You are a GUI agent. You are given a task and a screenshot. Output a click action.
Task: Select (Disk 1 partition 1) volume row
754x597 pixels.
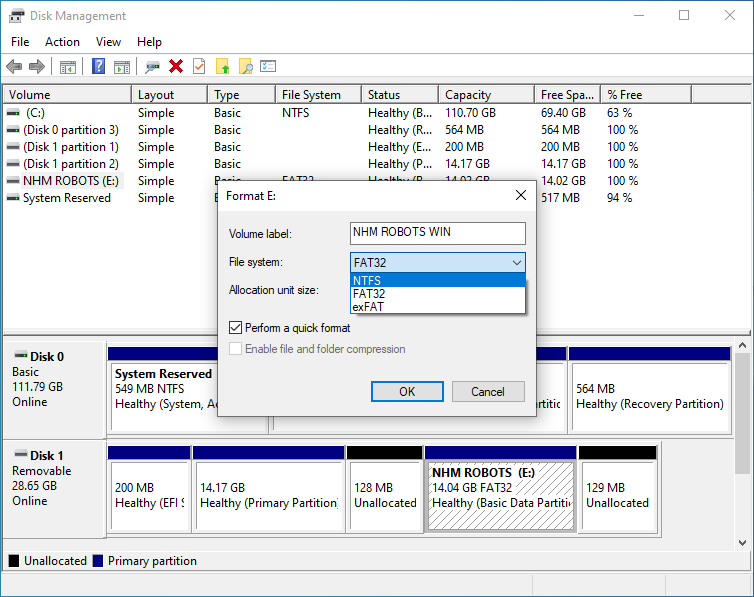pyautogui.click(x=71, y=147)
